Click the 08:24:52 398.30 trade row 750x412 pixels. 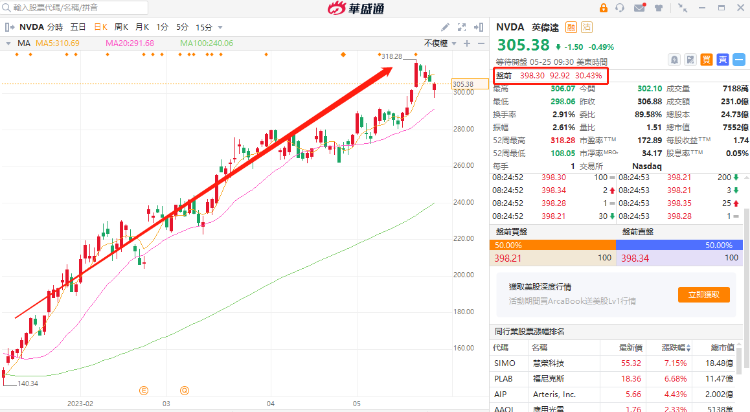click(x=553, y=177)
